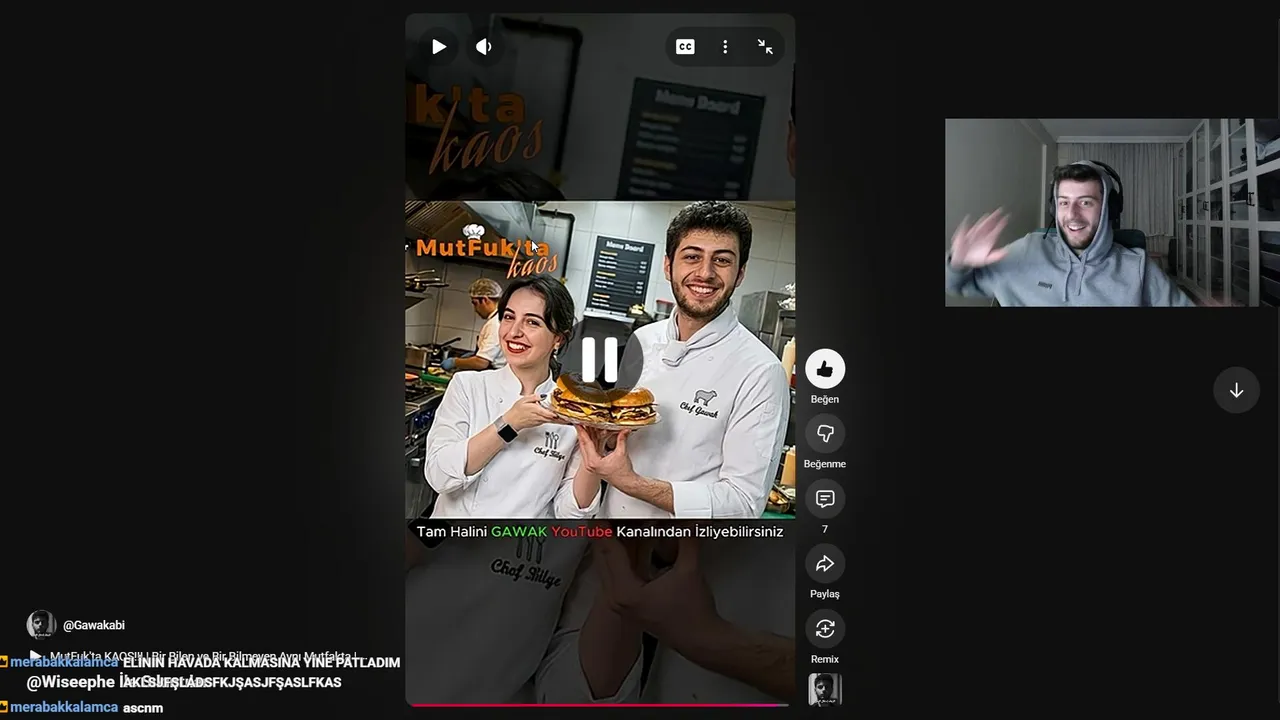Click the caption 'Tam Halini GAWAK YouTube Kanalından İzliyebilirsiniz'
The height and width of the screenshot is (720, 1280).
click(x=600, y=532)
